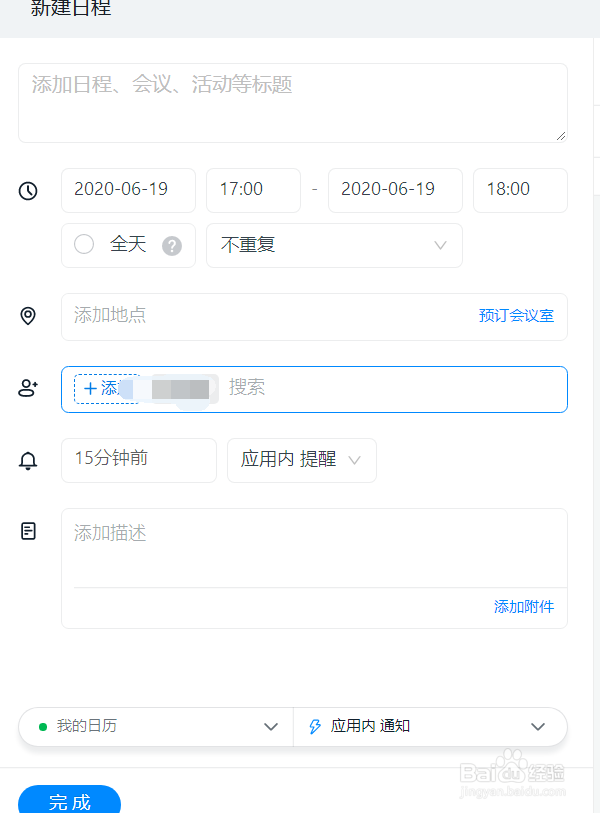Click the dashed add participant button
The image size is (600, 813).
click(x=107, y=389)
